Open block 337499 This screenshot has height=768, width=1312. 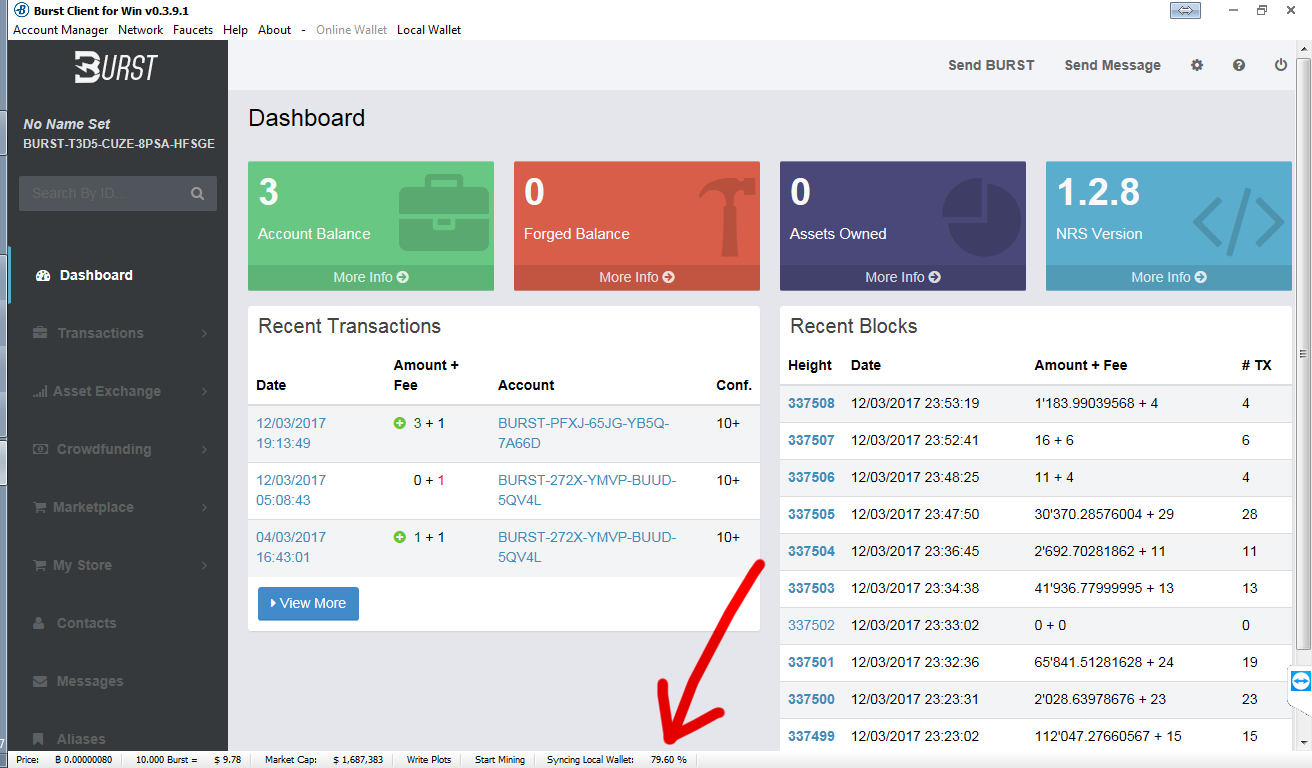point(811,736)
